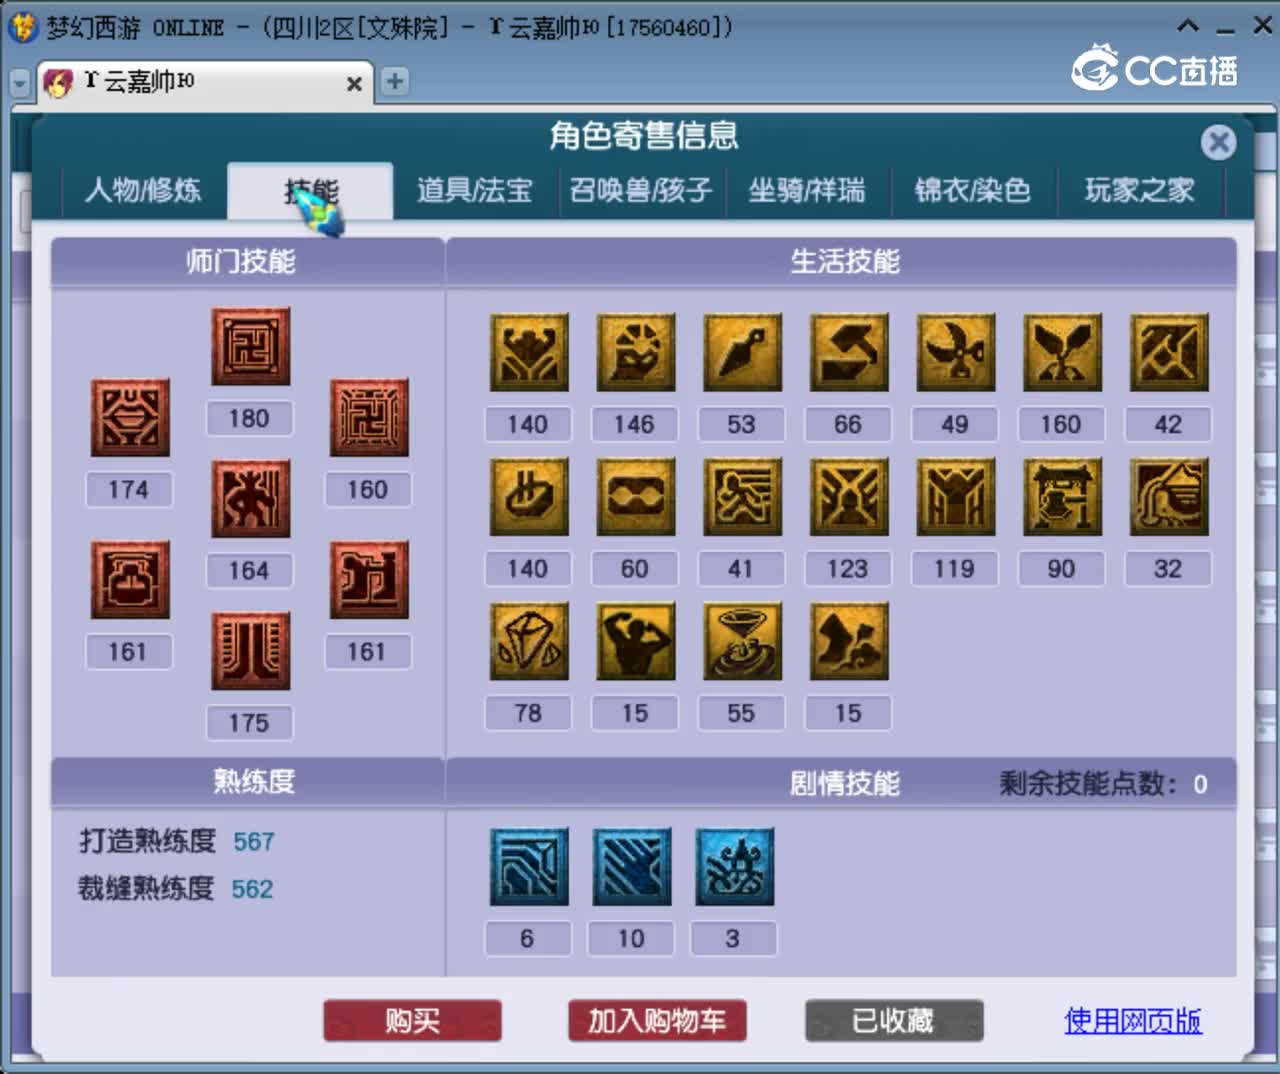Click the life skill icon with level 119
The height and width of the screenshot is (1074, 1280).
956,497
